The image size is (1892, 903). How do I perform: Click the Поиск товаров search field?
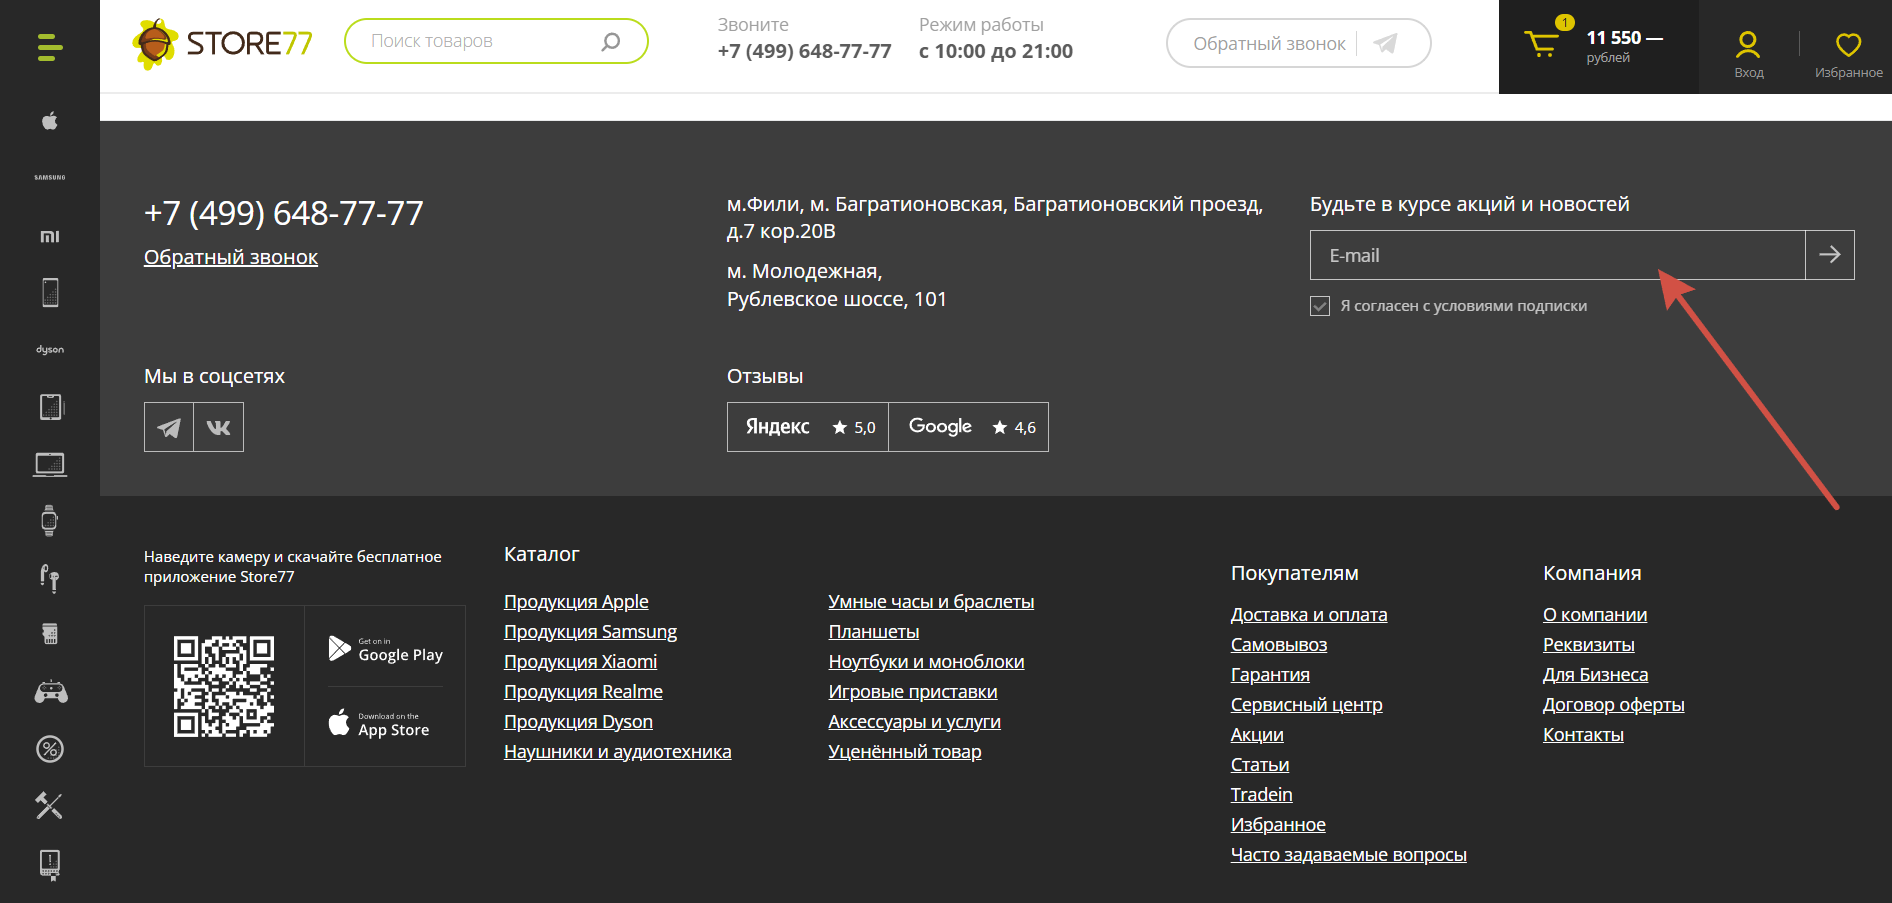pyautogui.click(x=496, y=41)
